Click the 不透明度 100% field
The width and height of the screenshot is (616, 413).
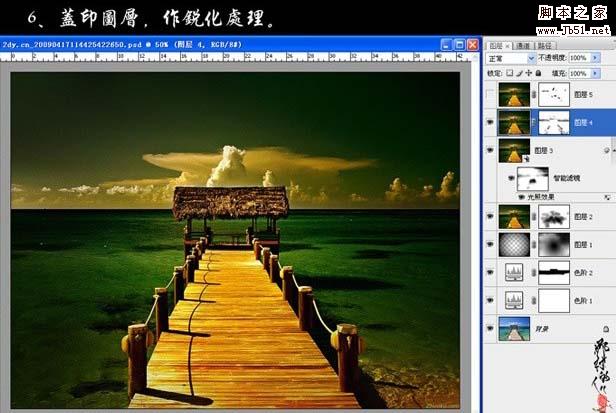(x=579, y=58)
